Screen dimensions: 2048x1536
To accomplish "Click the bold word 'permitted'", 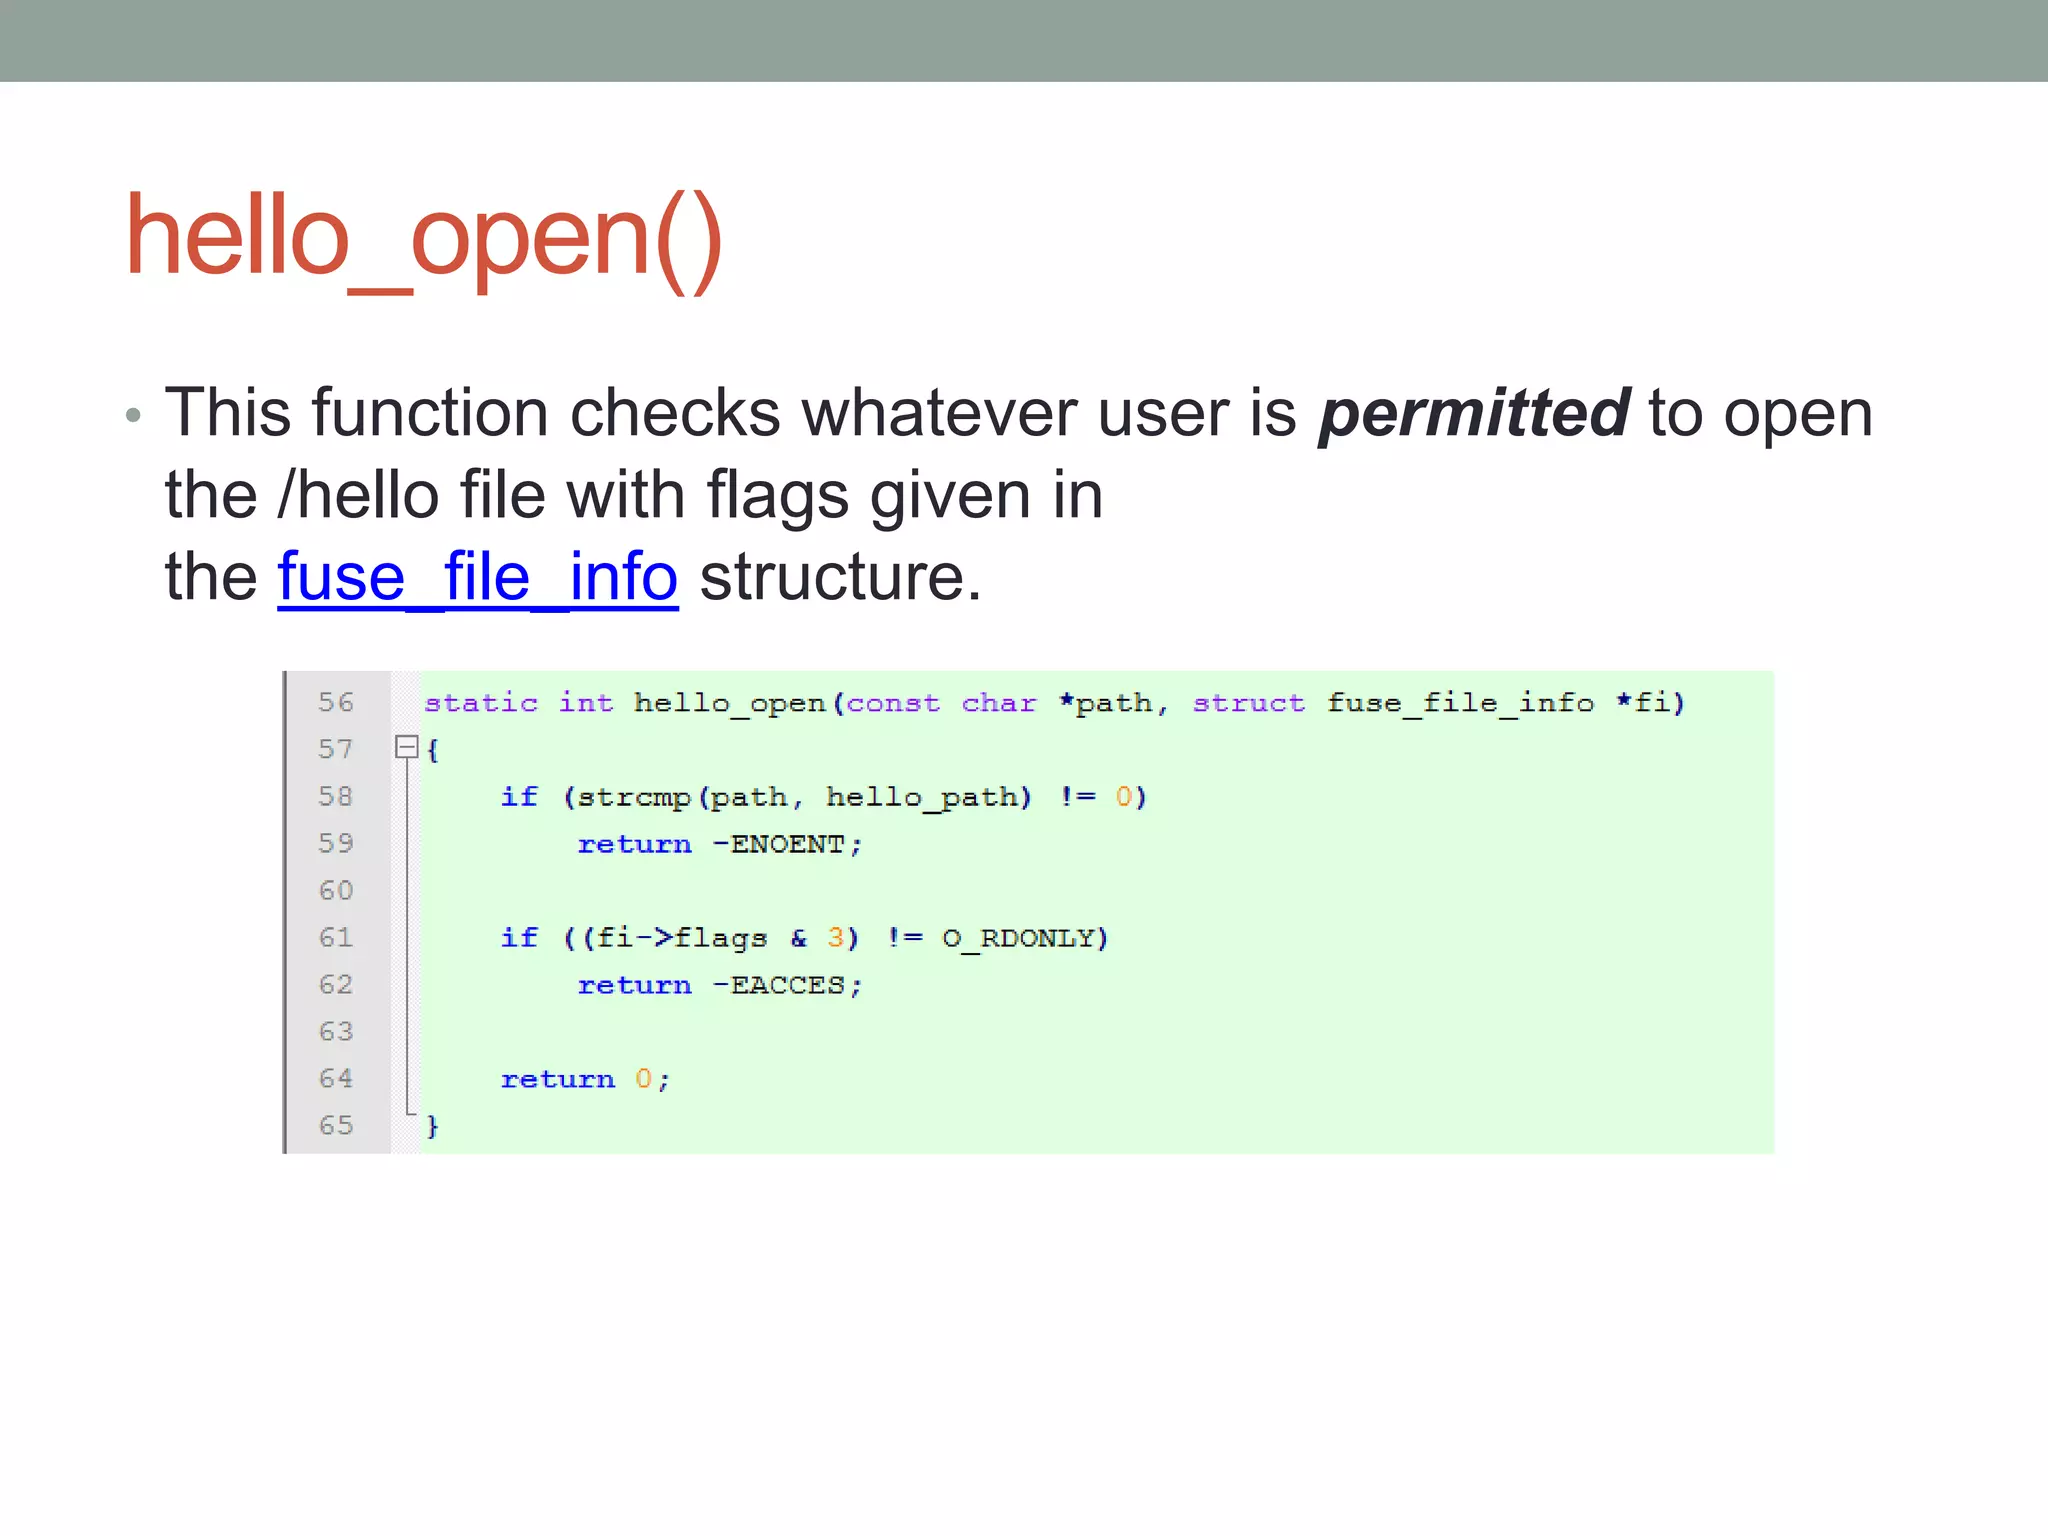I will click(1474, 413).
